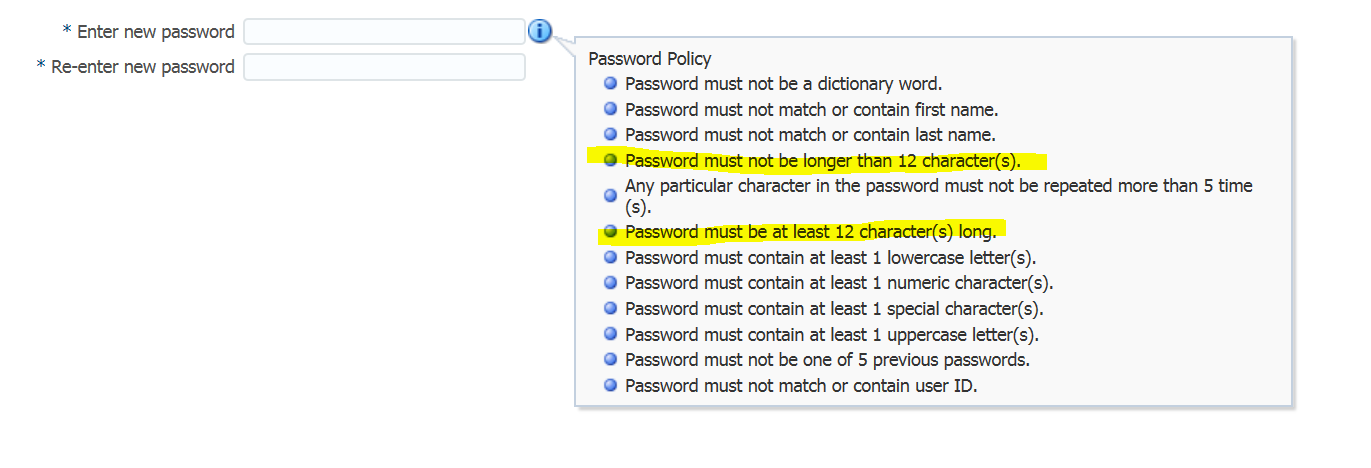Click the bullet next to the last name rule
This screenshot has height=468, width=1371.
click(x=611, y=134)
